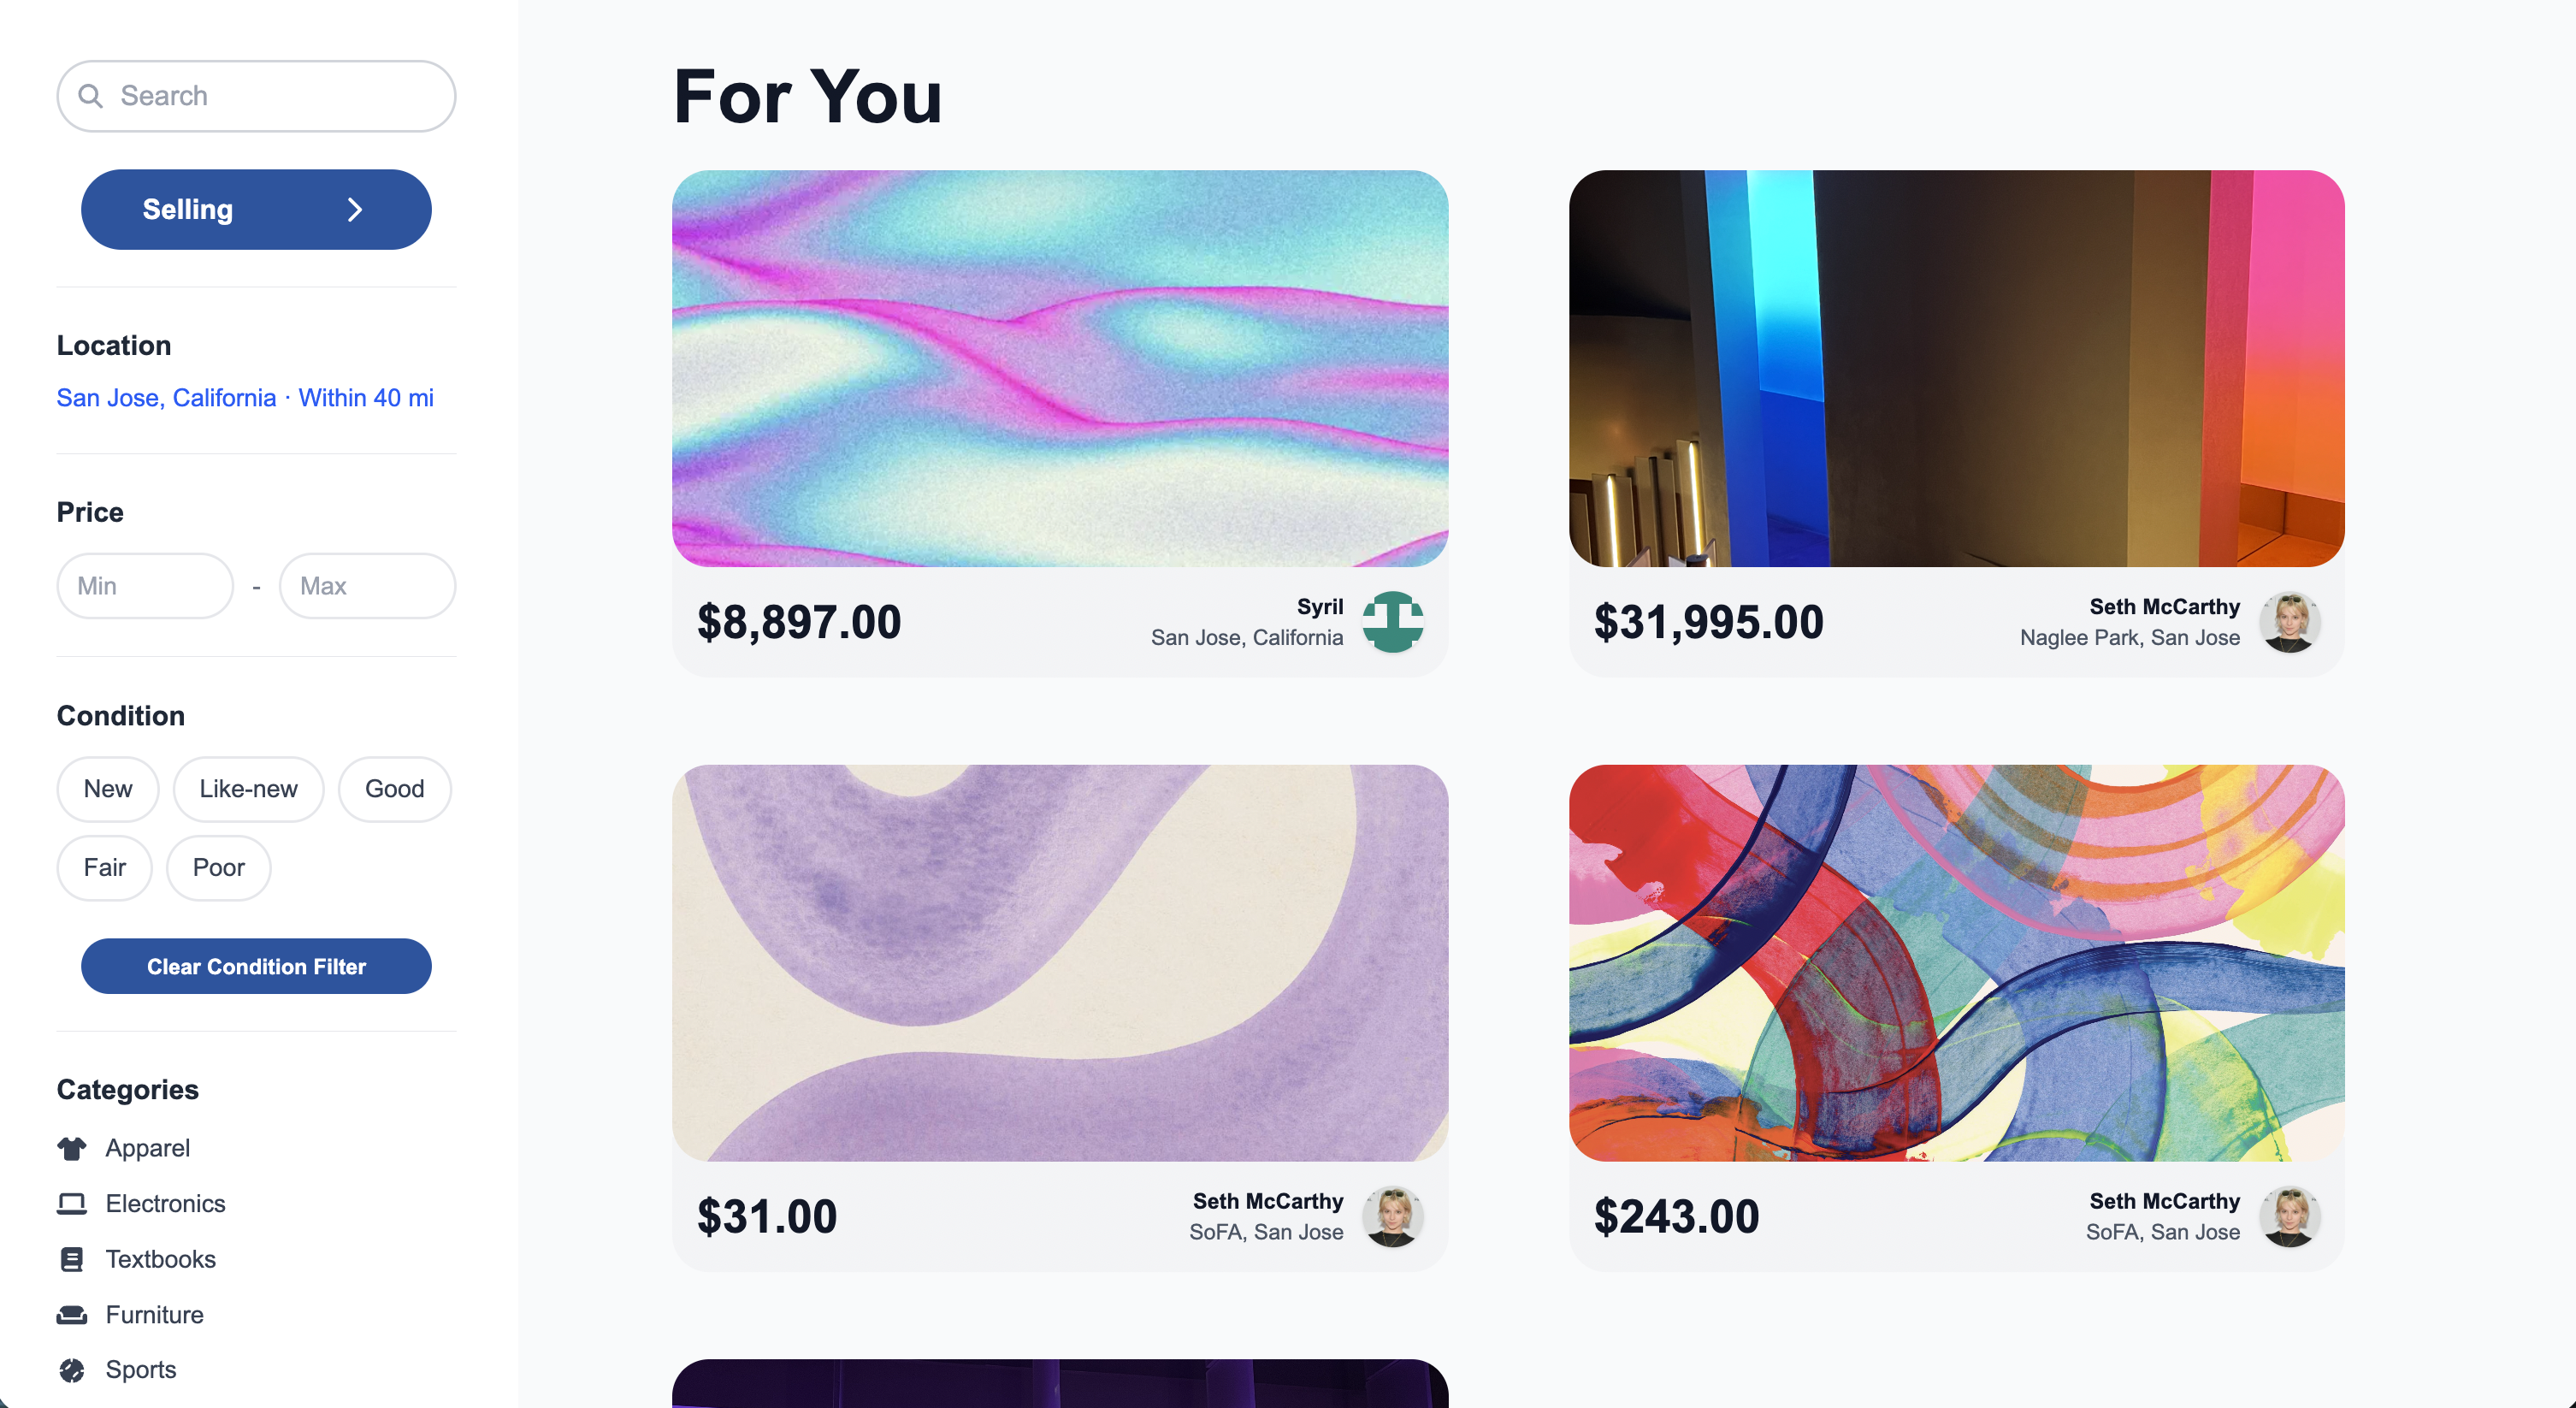The height and width of the screenshot is (1408, 2576).
Task: Open the San Jose location radius selector
Action: [x=245, y=398]
